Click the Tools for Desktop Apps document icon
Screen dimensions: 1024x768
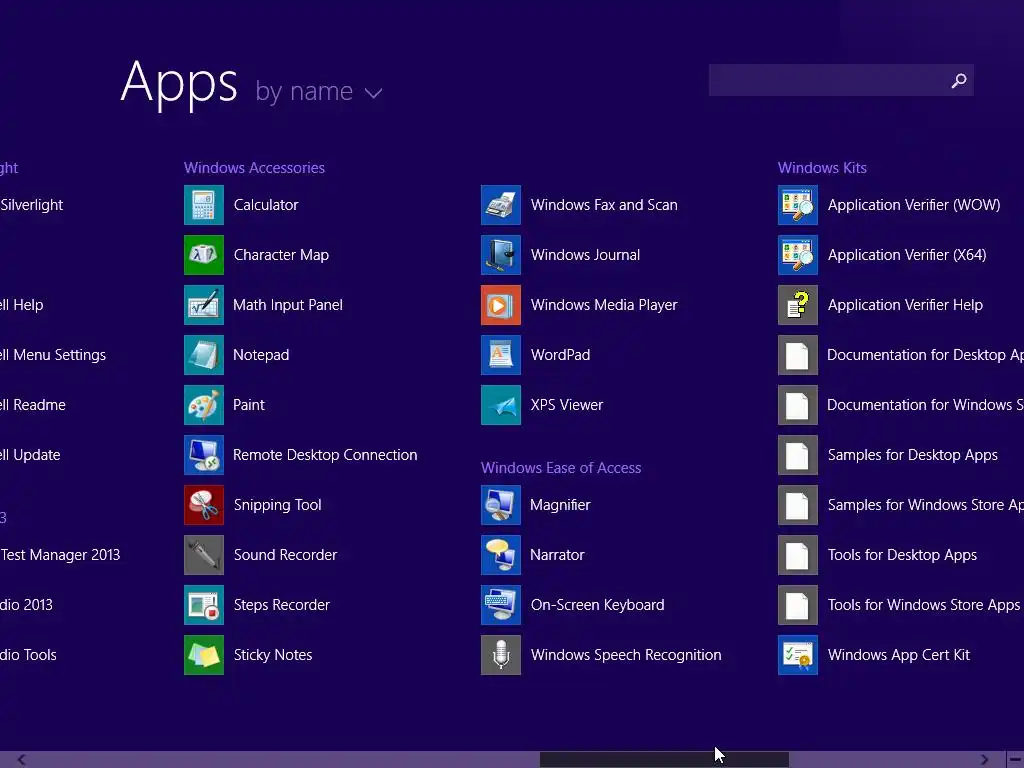click(x=798, y=555)
